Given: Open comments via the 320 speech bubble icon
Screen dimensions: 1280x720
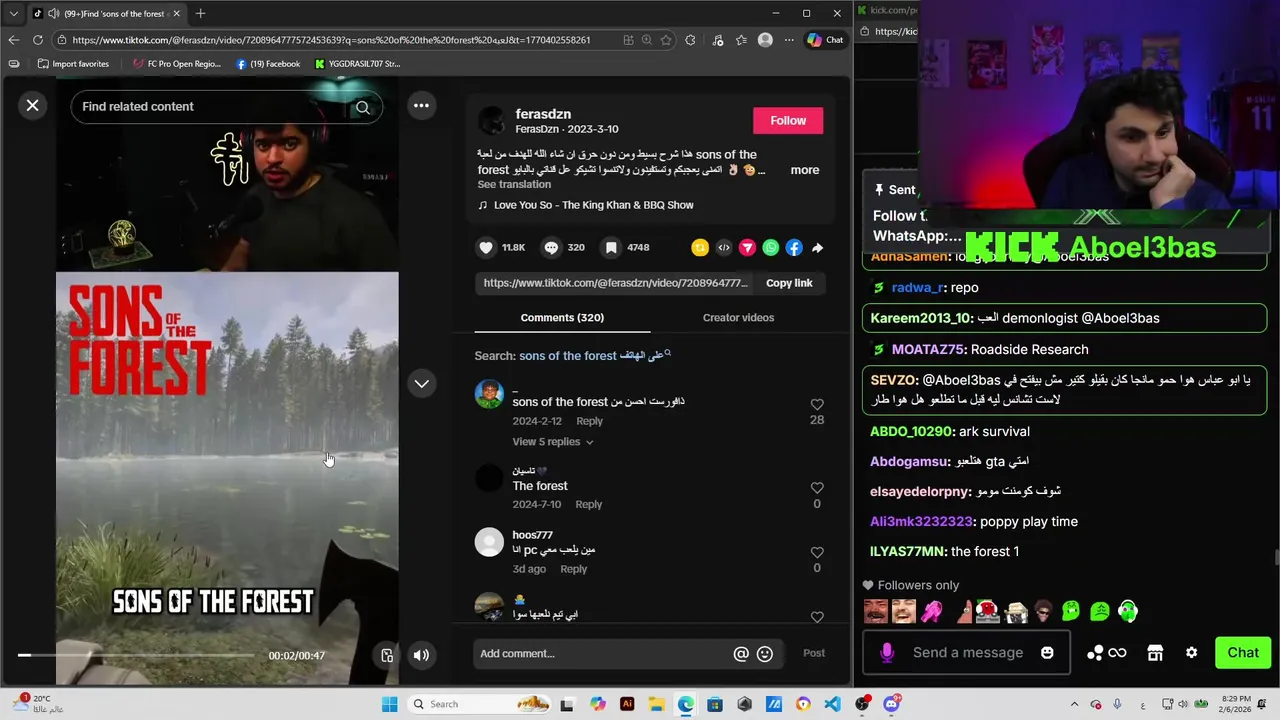Looking at the screenshot, I should point(551,247).
